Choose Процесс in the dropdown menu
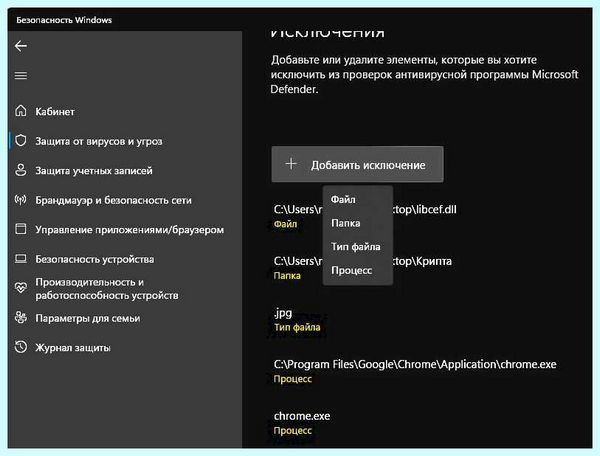 pyautogui.click(x=352, y=270)
